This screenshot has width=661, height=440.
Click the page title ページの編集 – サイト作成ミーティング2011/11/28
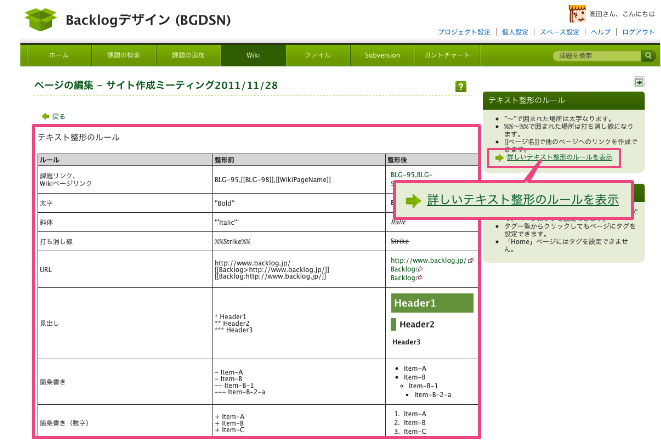(x=156, y=86)
